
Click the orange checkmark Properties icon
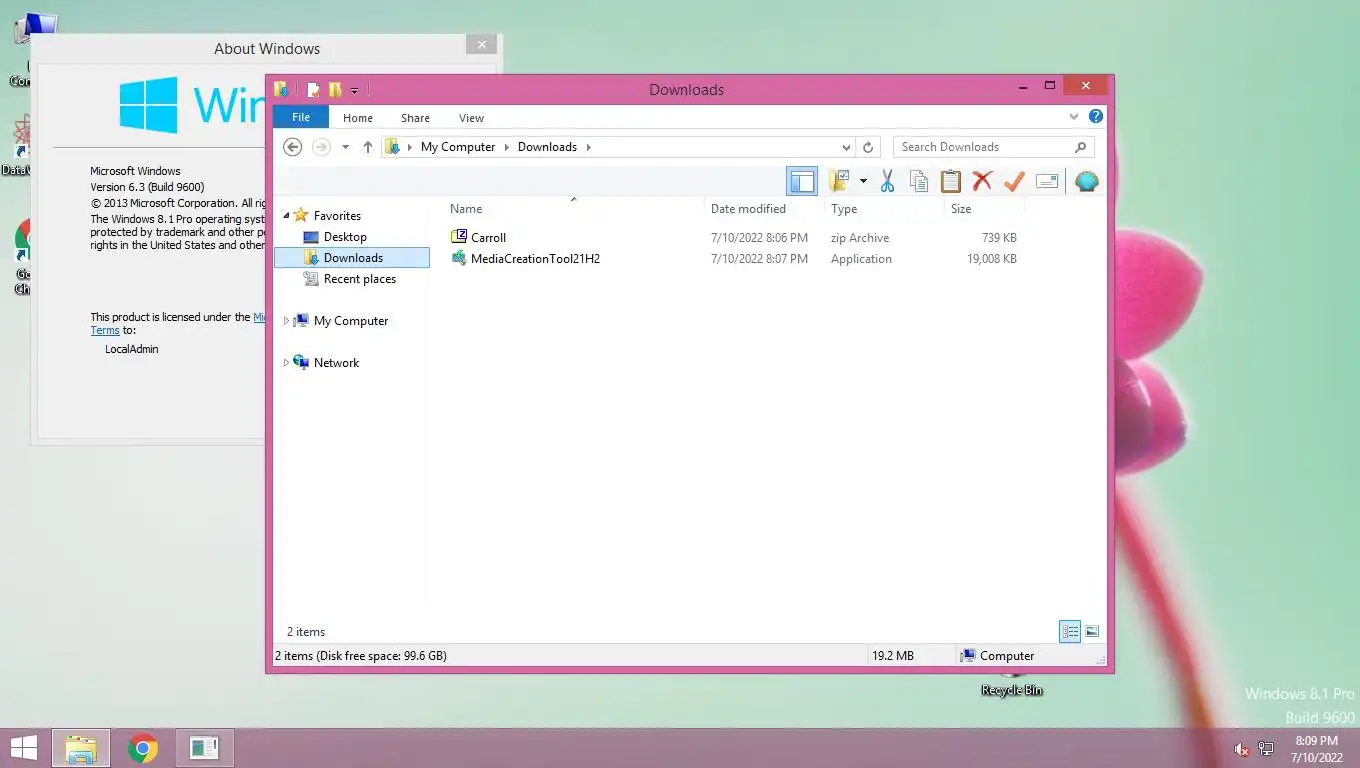[x=1014, y=181]
